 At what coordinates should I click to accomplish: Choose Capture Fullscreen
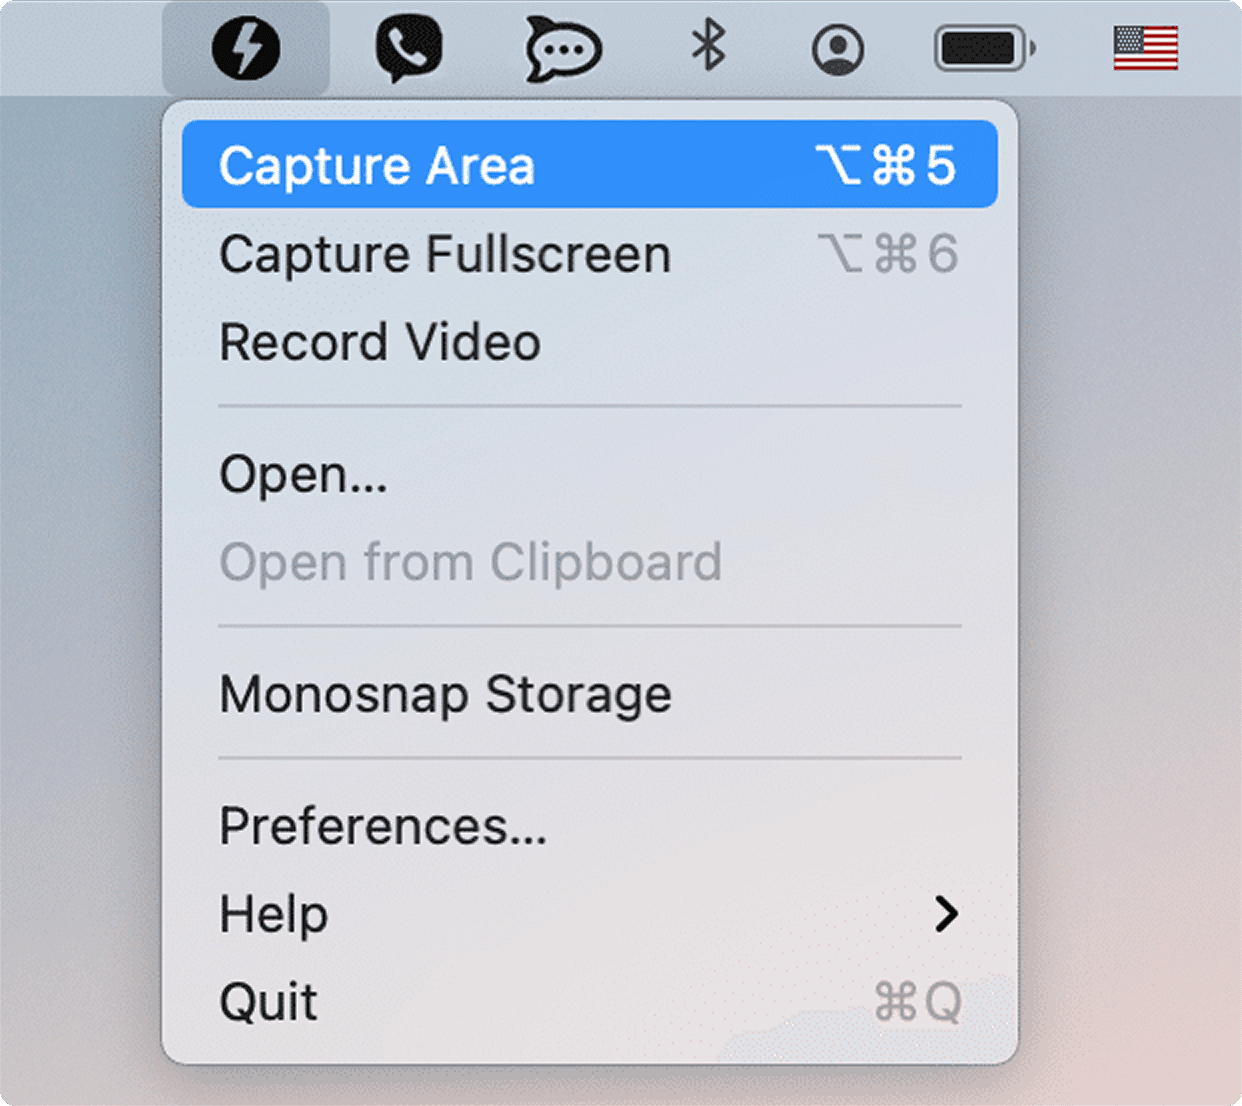[x=444, y=255]
